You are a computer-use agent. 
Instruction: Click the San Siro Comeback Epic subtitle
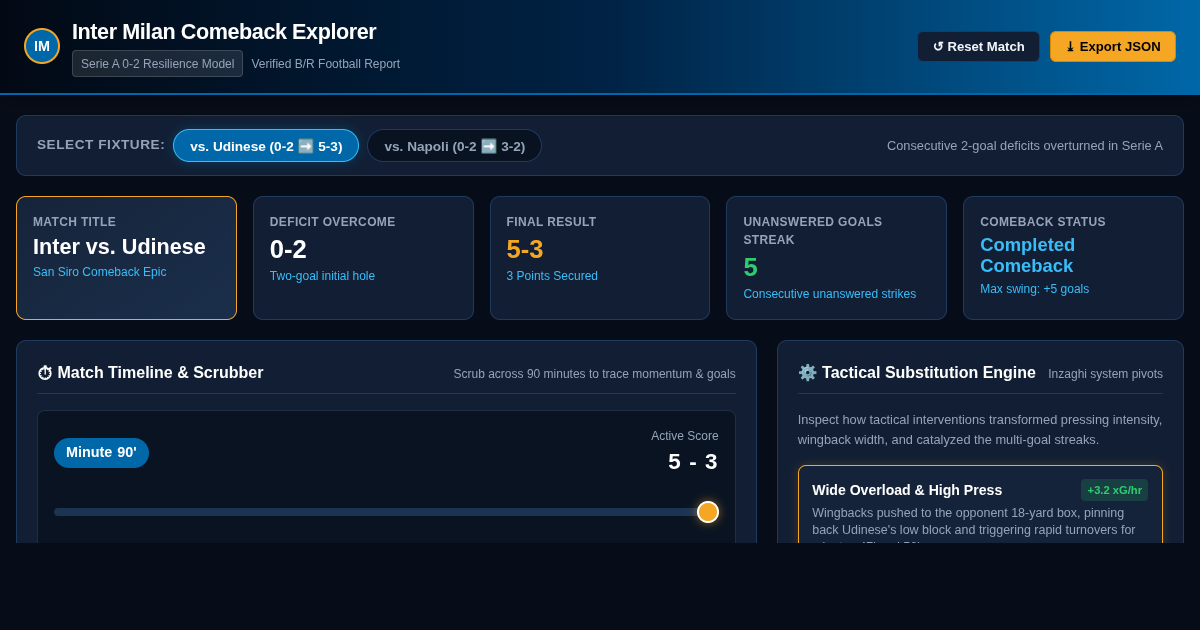(100, 272)
